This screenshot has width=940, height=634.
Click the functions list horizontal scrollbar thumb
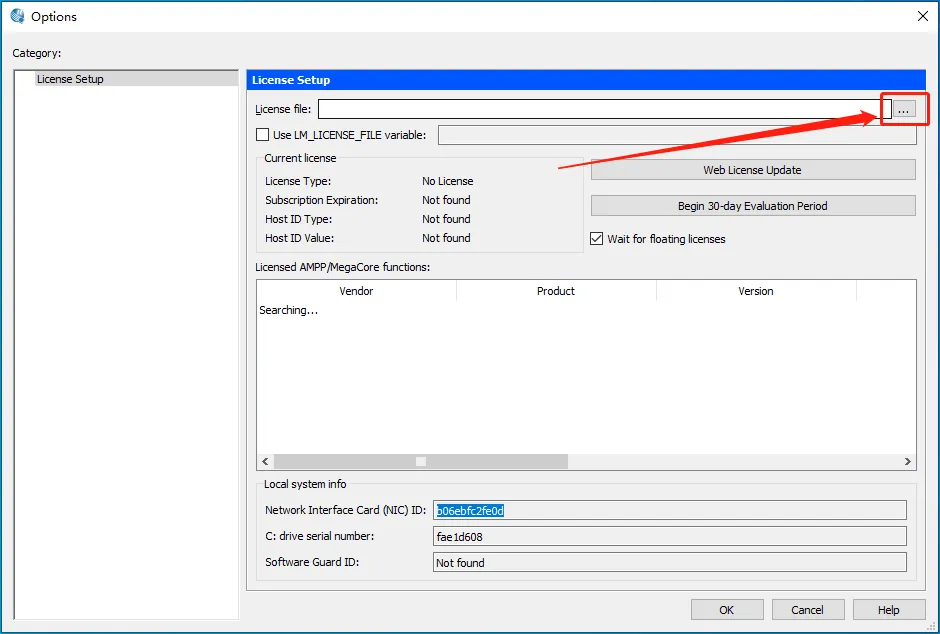421,461
